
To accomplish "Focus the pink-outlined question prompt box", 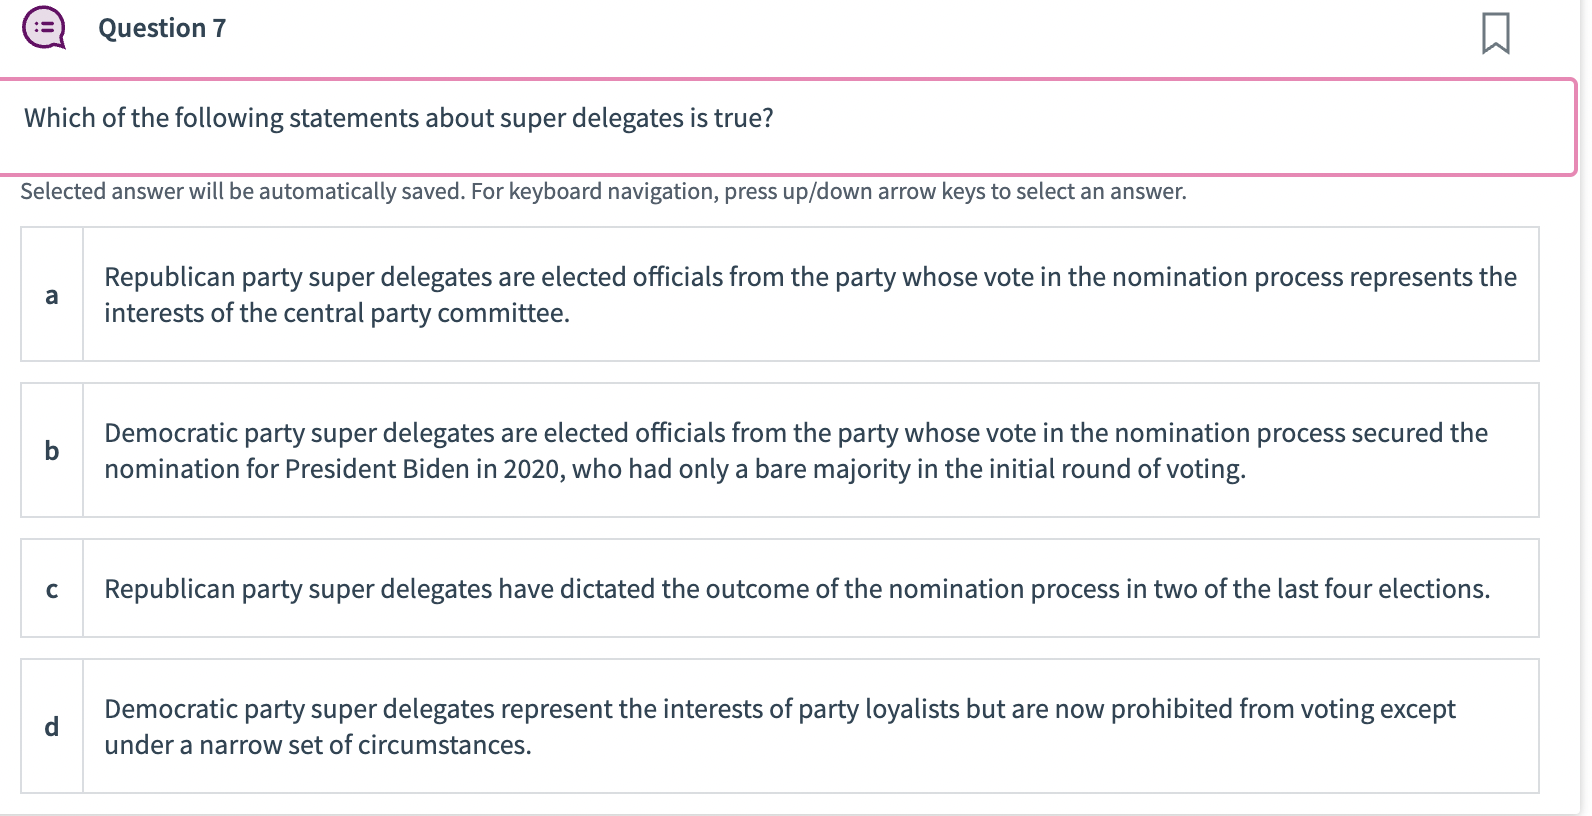I will click(x=788, y=127).
